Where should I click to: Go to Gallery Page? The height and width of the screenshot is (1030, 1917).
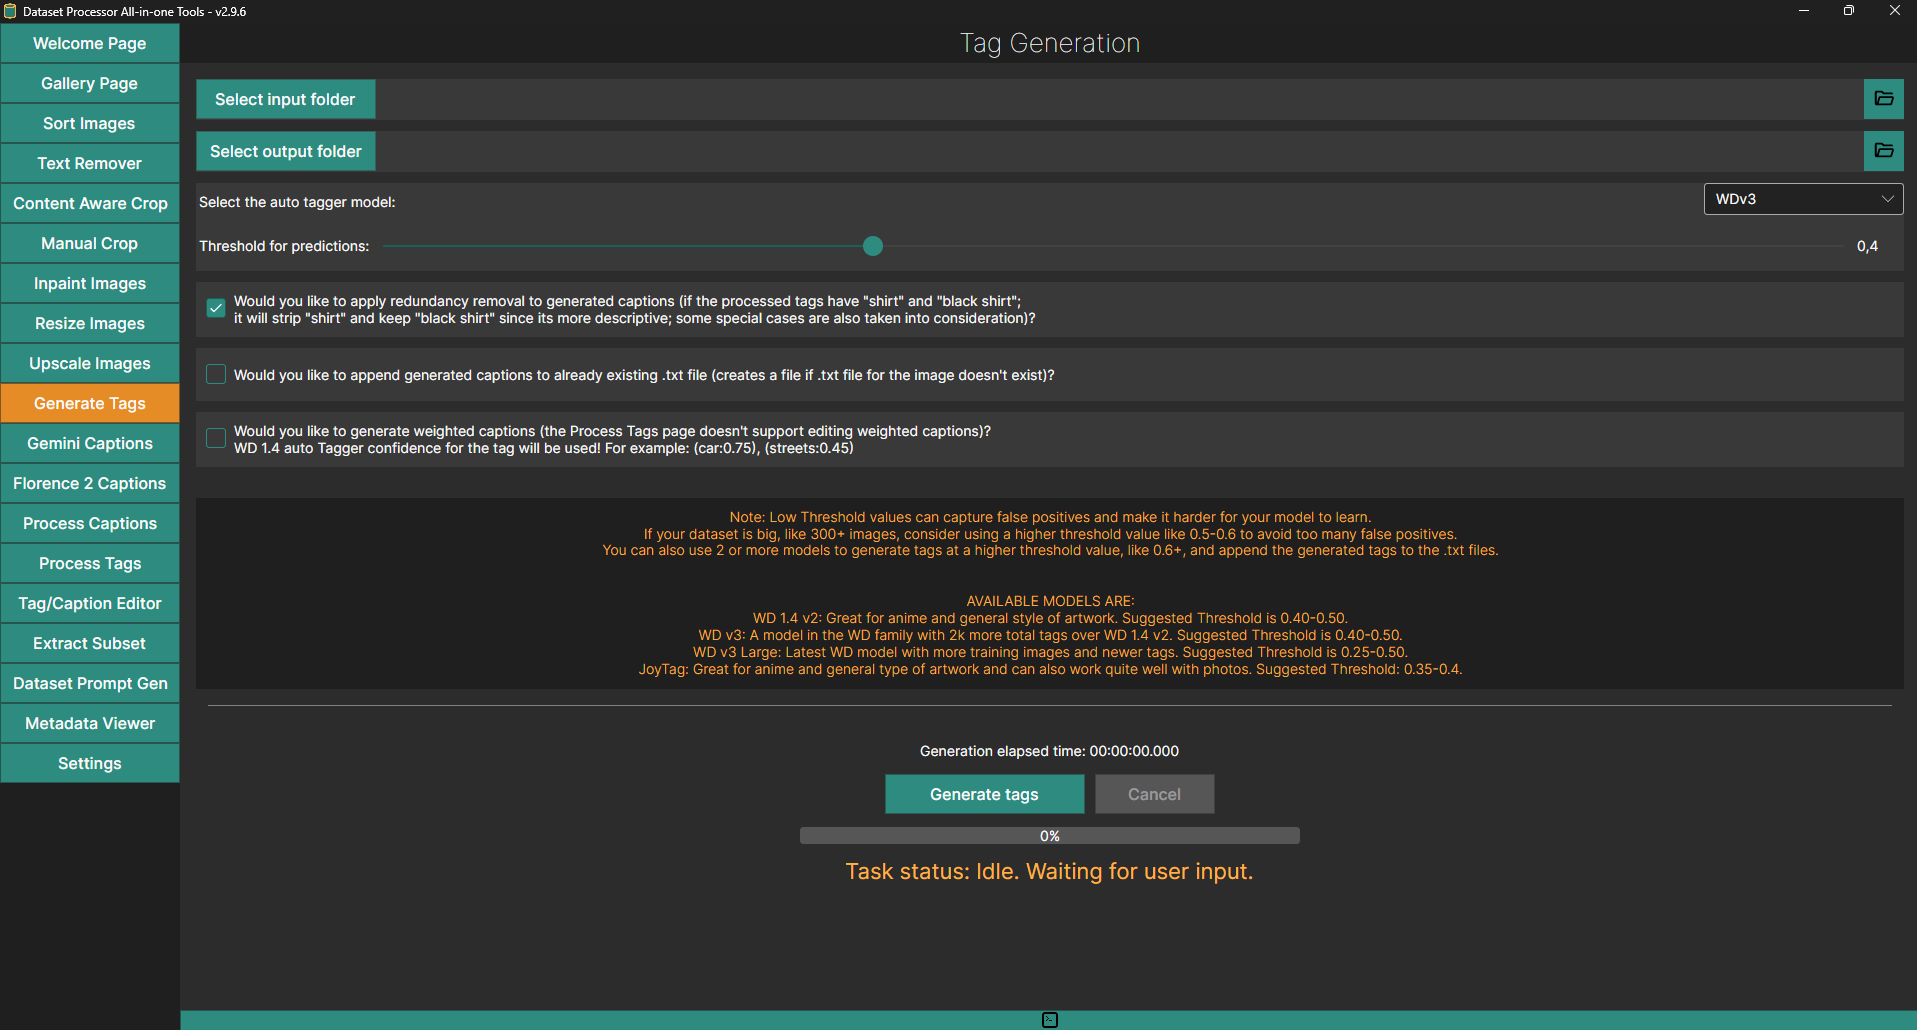pos(90,83)
